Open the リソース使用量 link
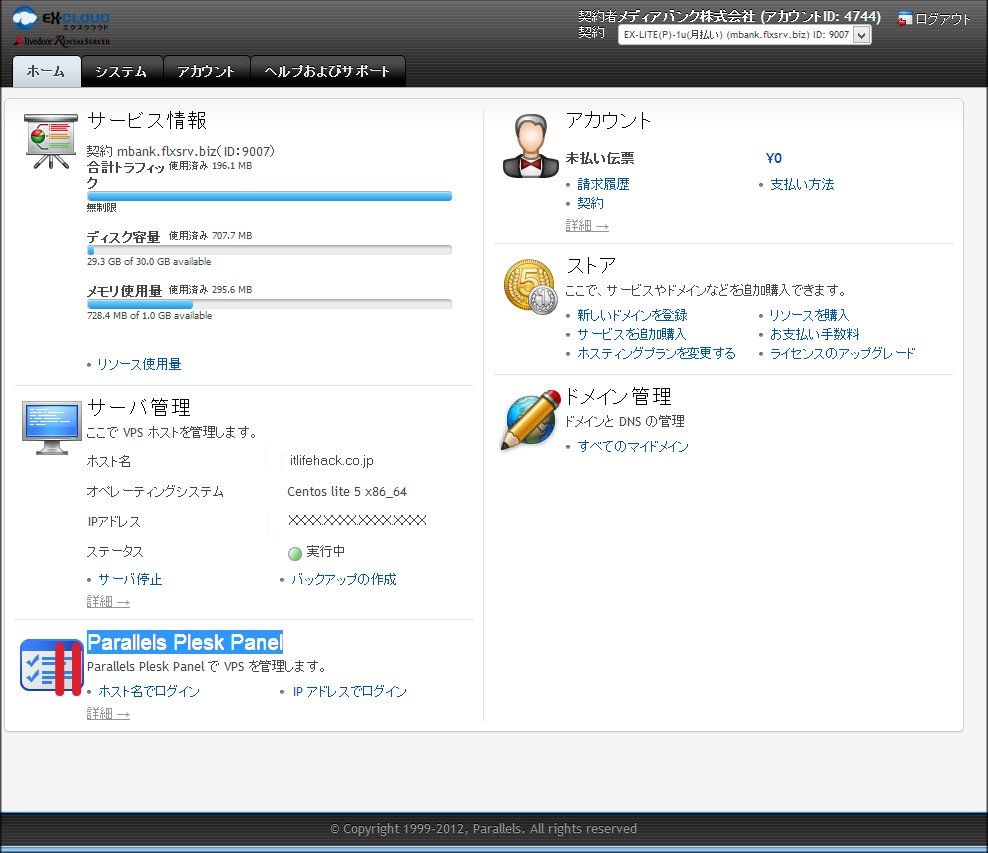This screenshot has width=988, height=853. coord(139,364)
